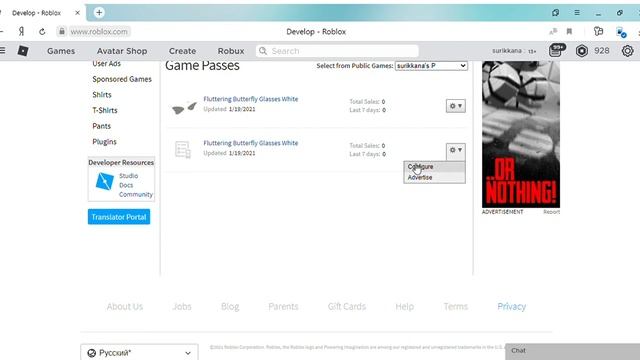640x360 pixels.
Task: Click the browser extensions icon near bookmark
Action: 598,31
